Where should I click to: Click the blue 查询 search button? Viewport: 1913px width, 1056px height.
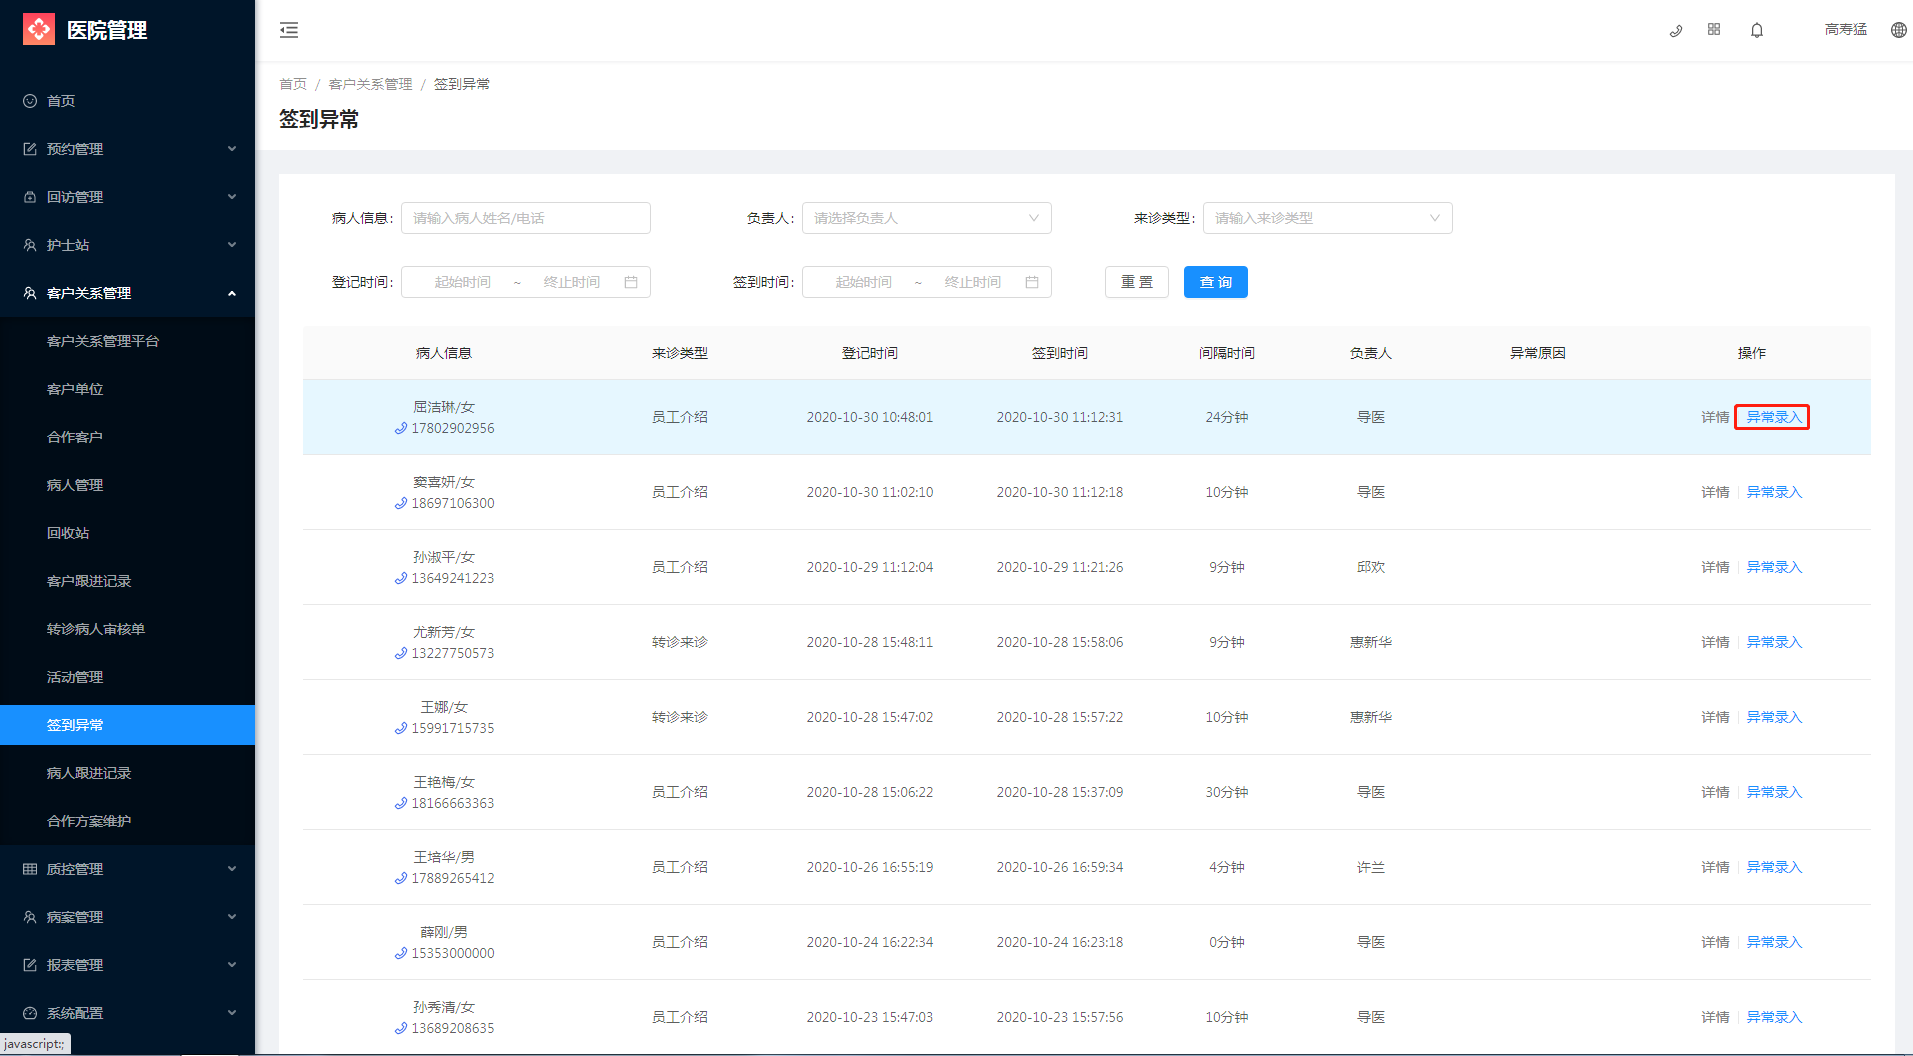[x=1215, y=282]
